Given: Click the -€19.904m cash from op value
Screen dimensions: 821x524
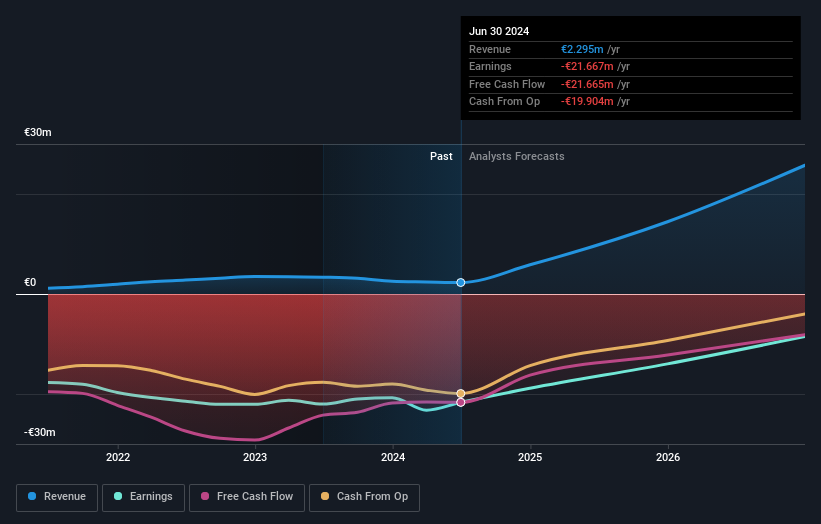Looking at the screenshot, I should [x=587, y=102].
